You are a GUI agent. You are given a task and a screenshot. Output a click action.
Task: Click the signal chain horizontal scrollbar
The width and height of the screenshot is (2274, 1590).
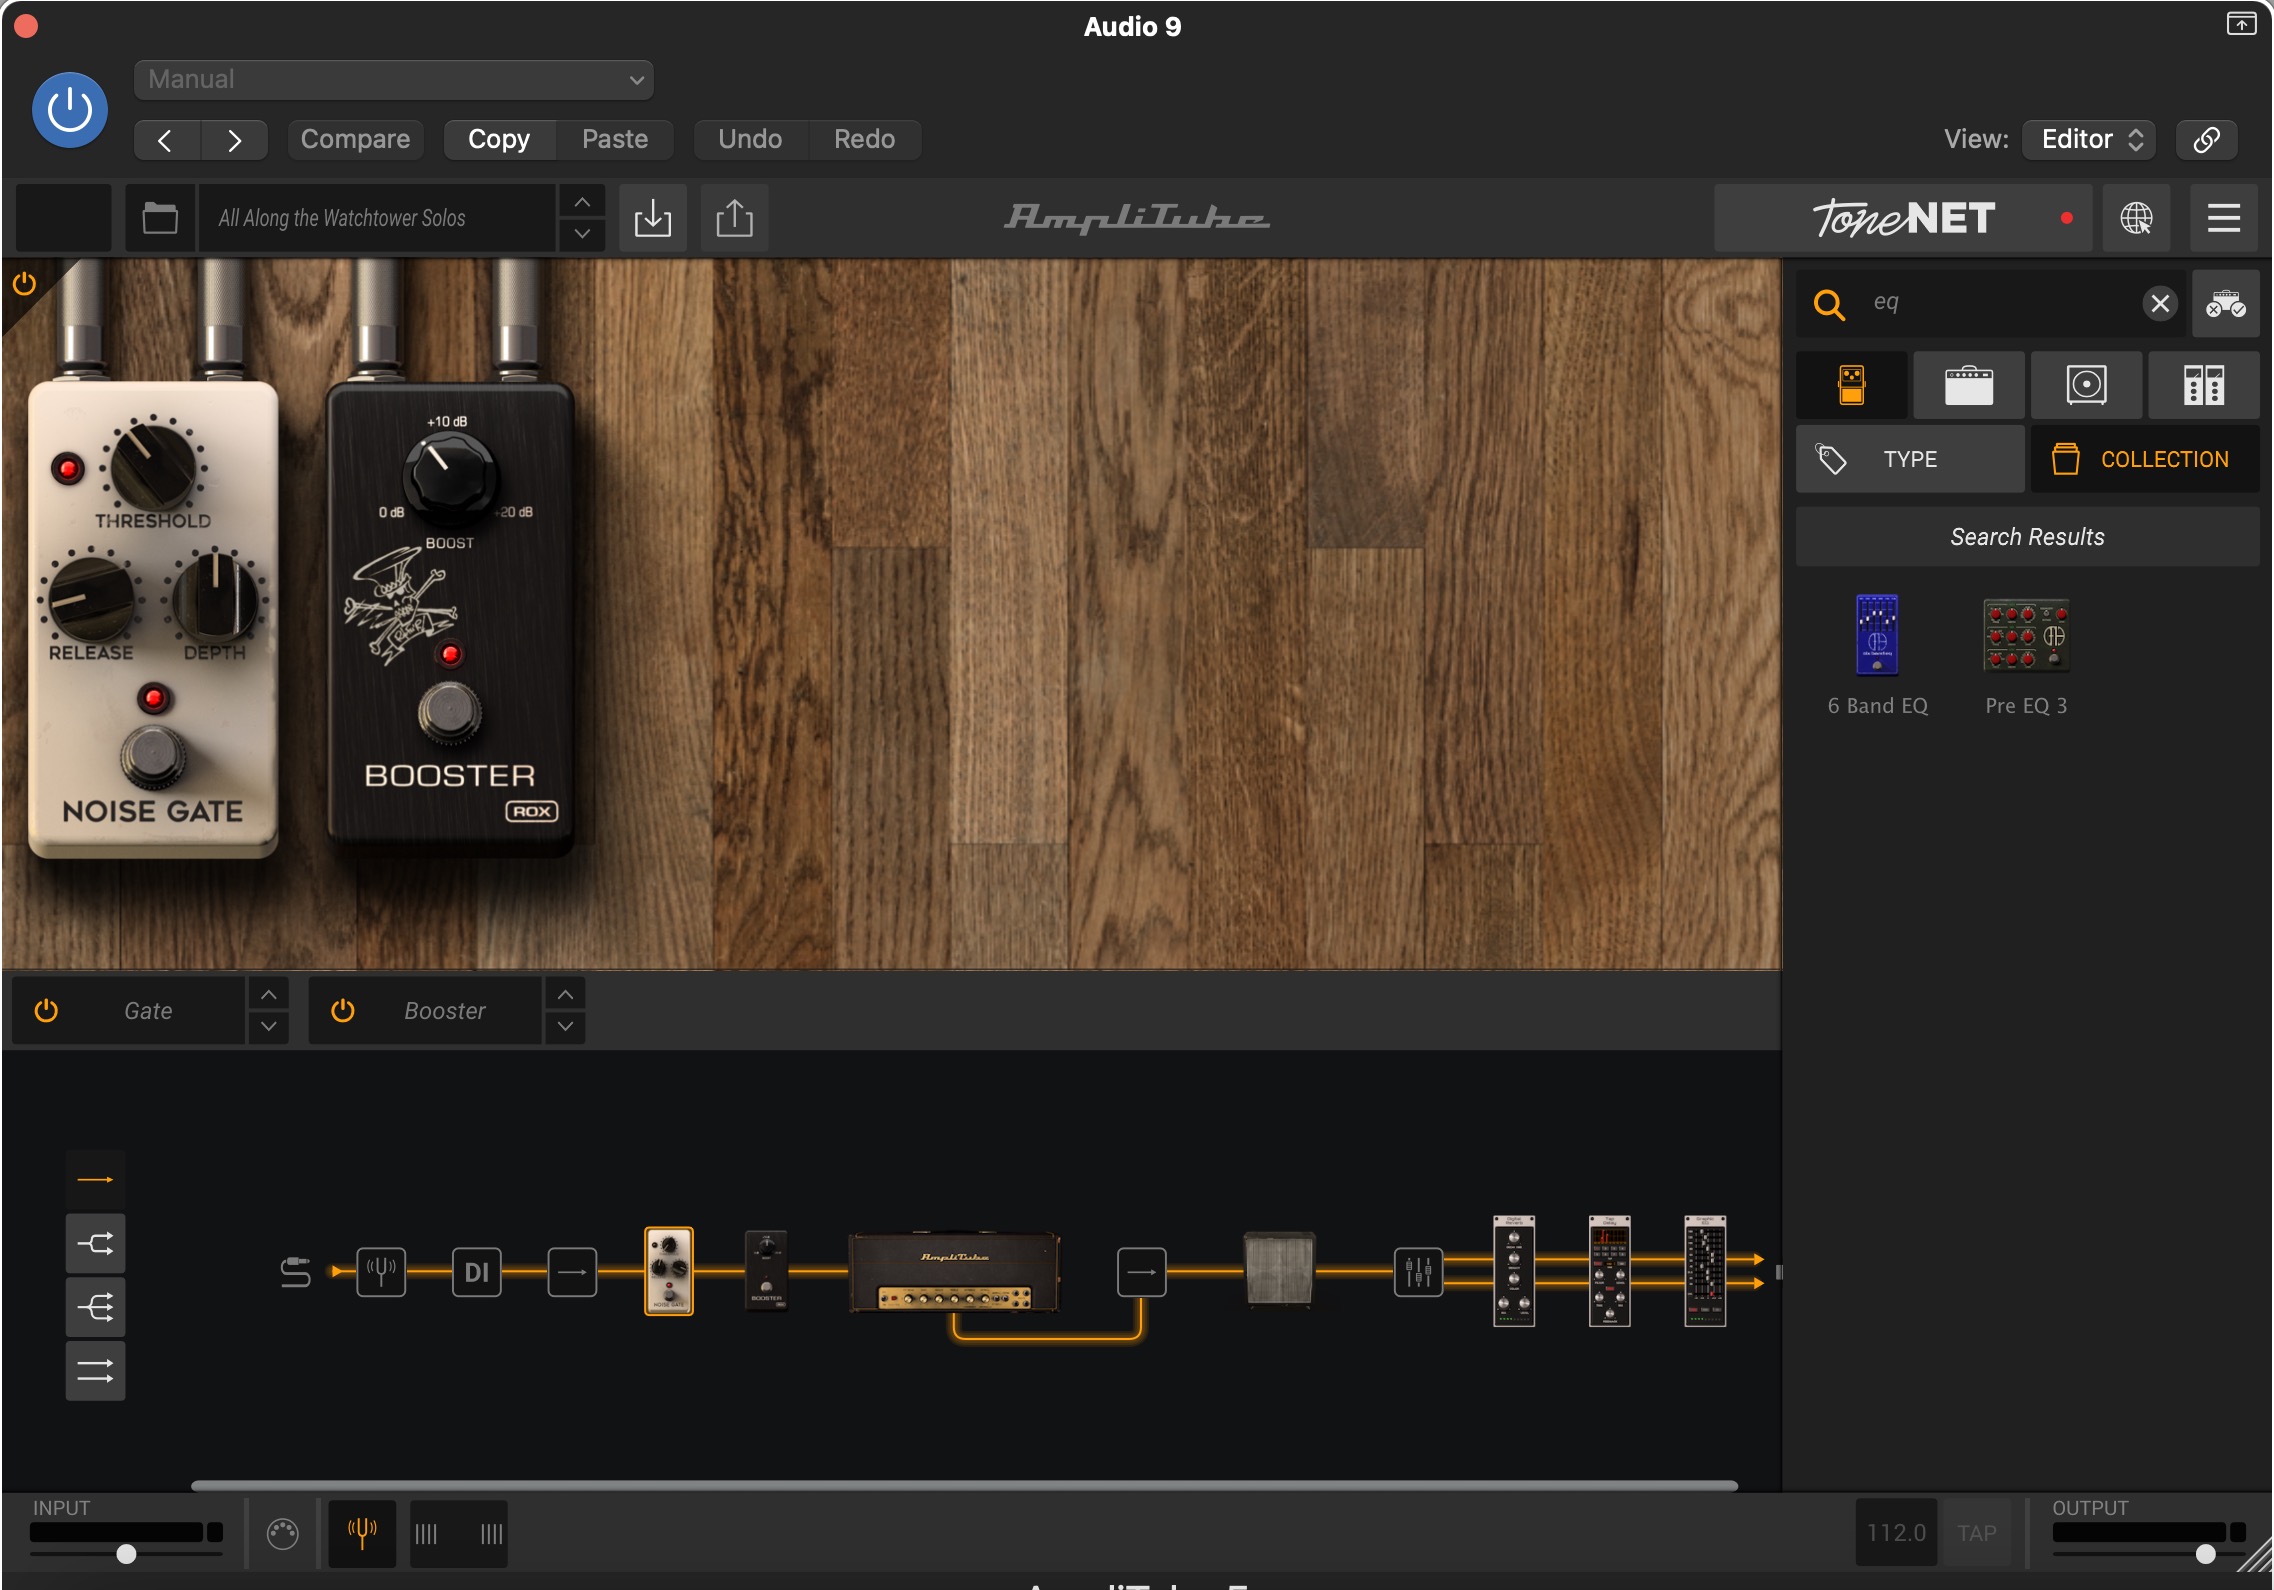964,1486
